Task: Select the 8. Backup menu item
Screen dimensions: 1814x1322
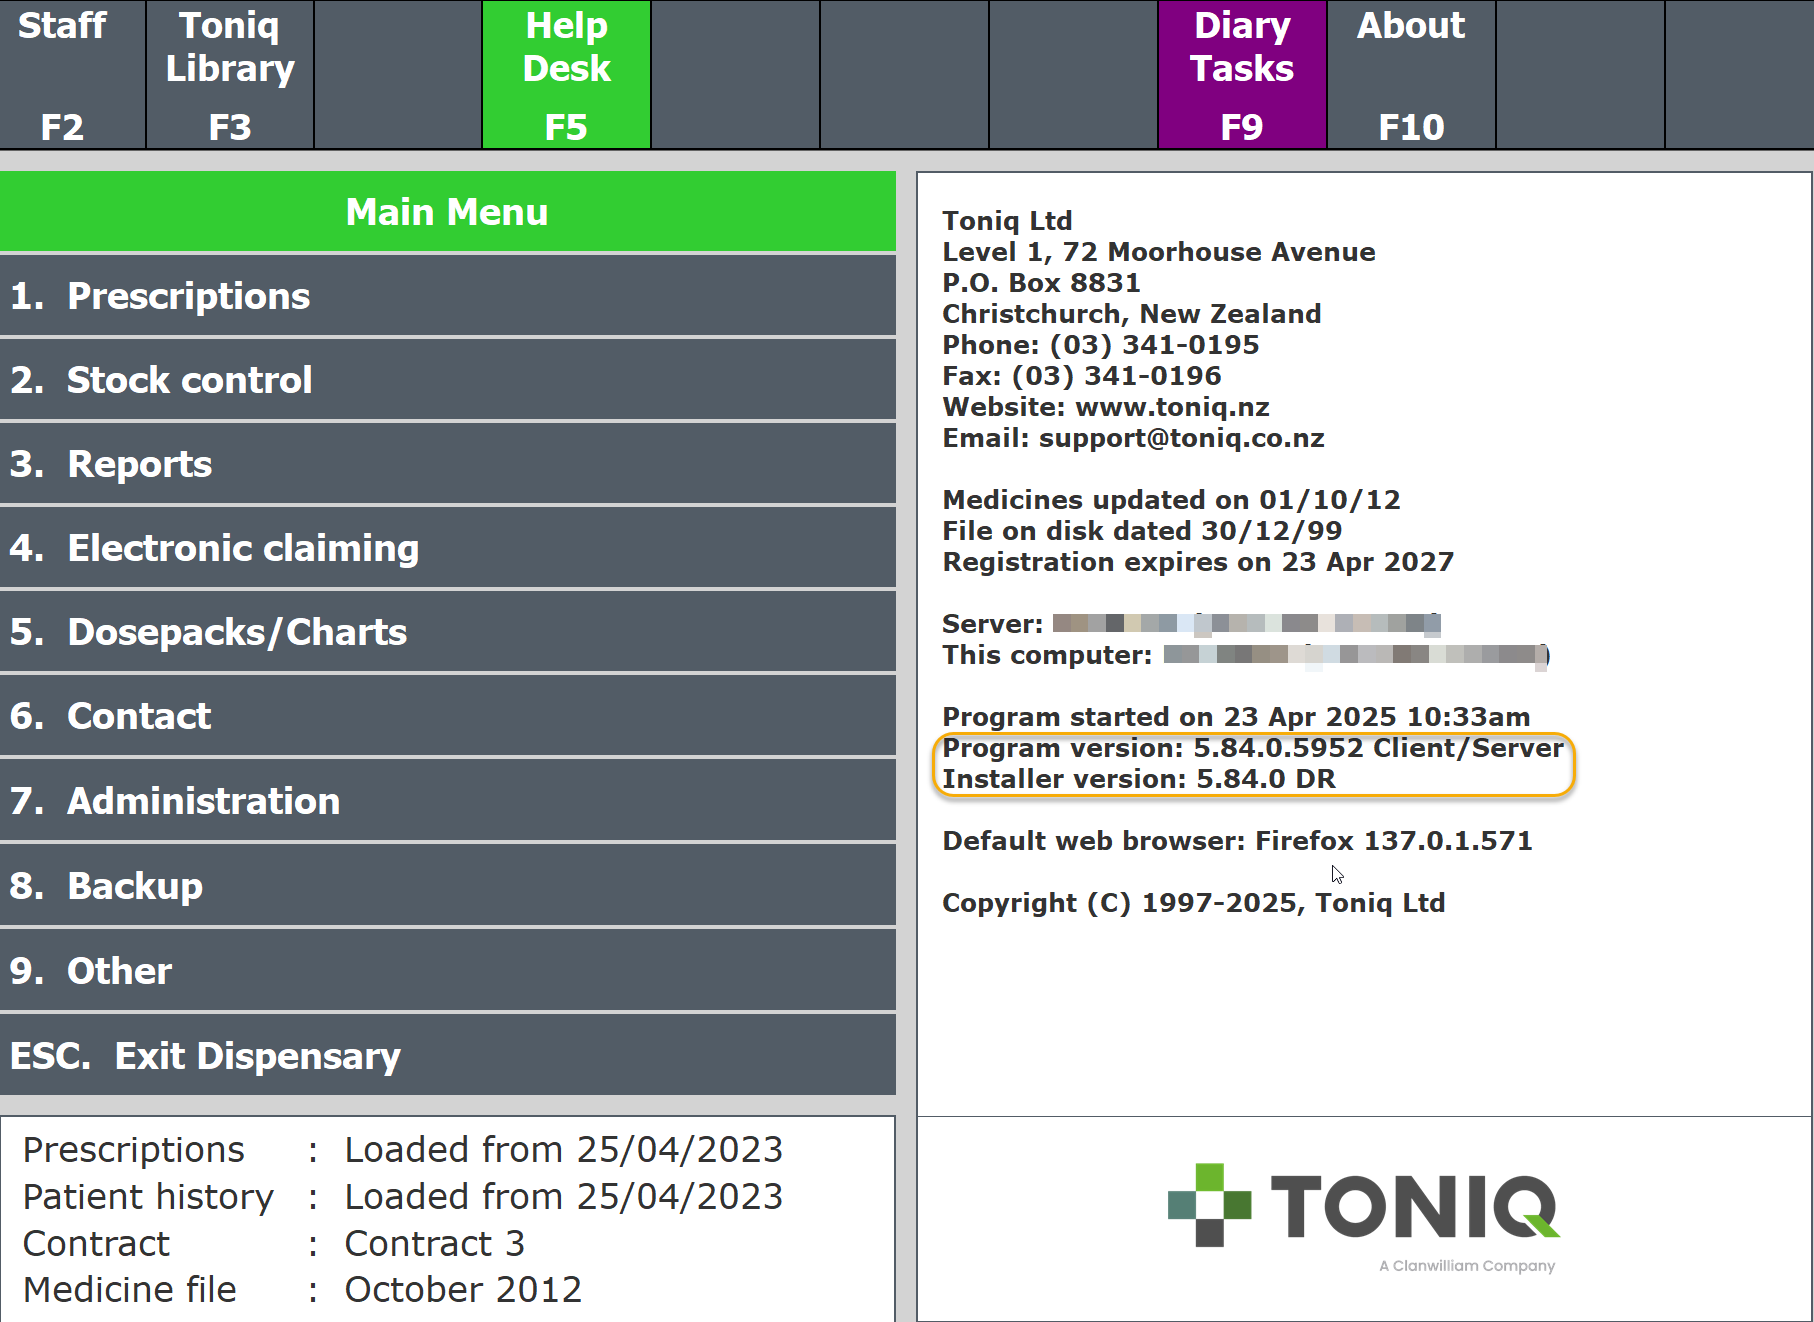Action: pyautogui.click(x=448, y=886)
